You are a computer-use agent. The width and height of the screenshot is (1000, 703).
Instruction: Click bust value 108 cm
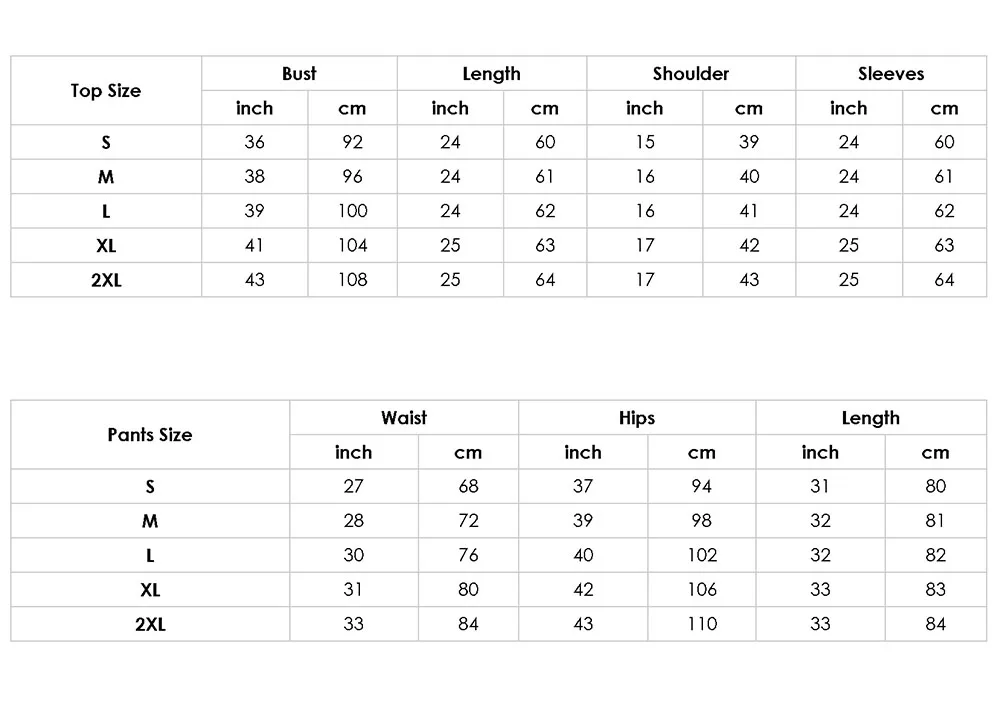352,280
